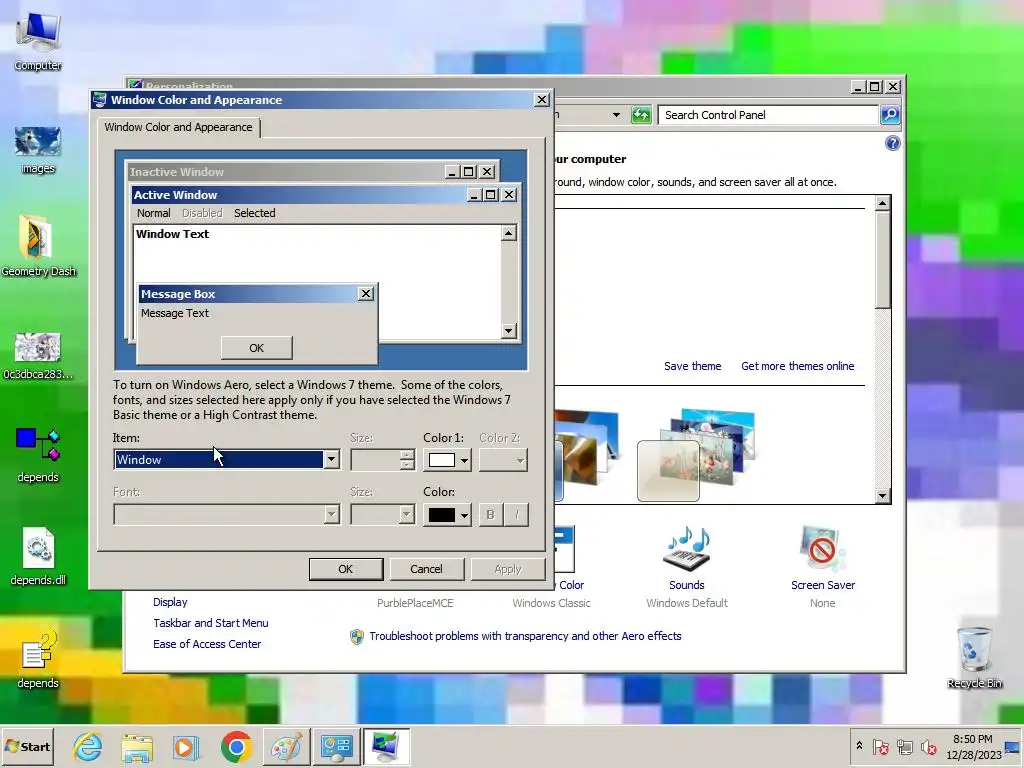This screenshot has height=768, width=1024.
Task: Toggle the Italic font button
Action: [x=517, y=515]
